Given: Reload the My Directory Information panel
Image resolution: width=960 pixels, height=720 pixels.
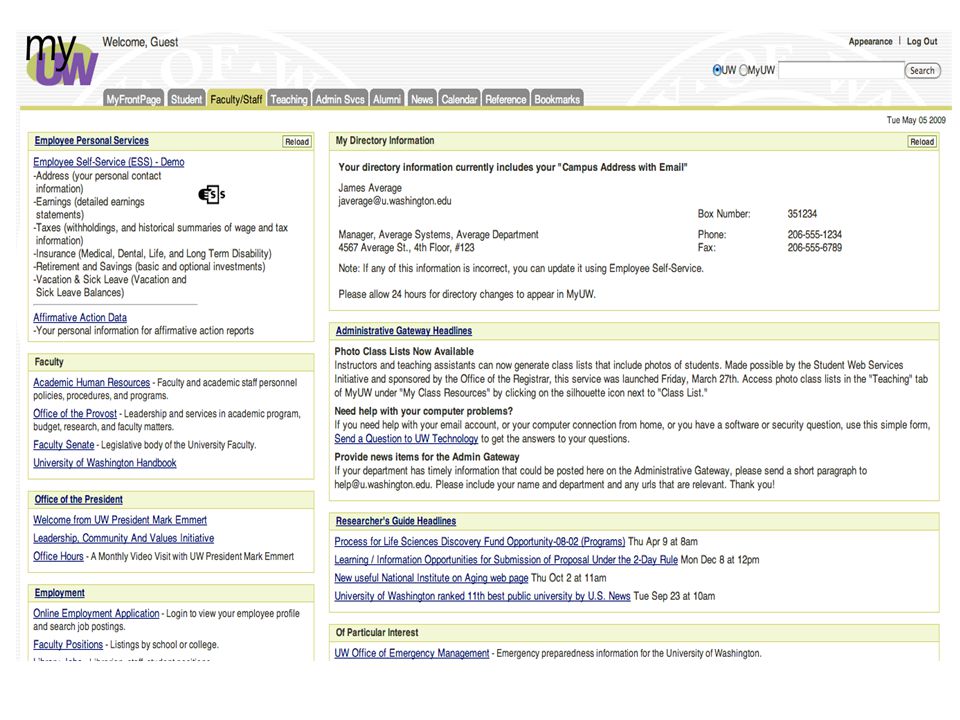Looking at the screenshot, I should (921, 141).
